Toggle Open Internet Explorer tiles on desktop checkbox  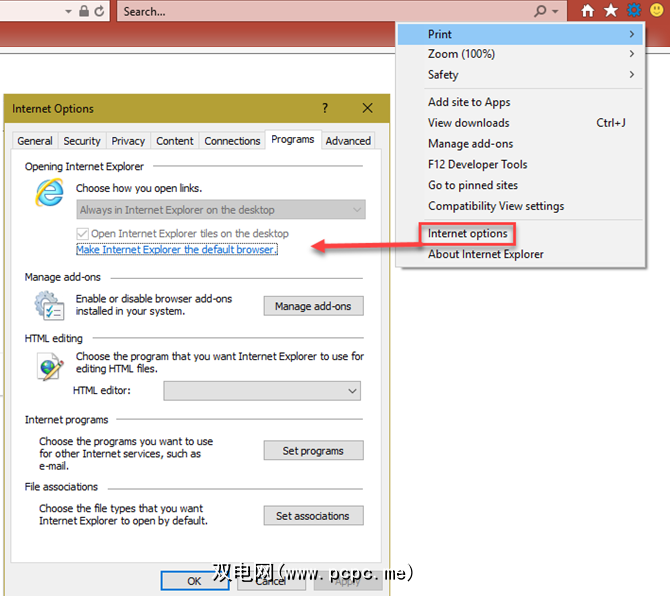(82, 234)
